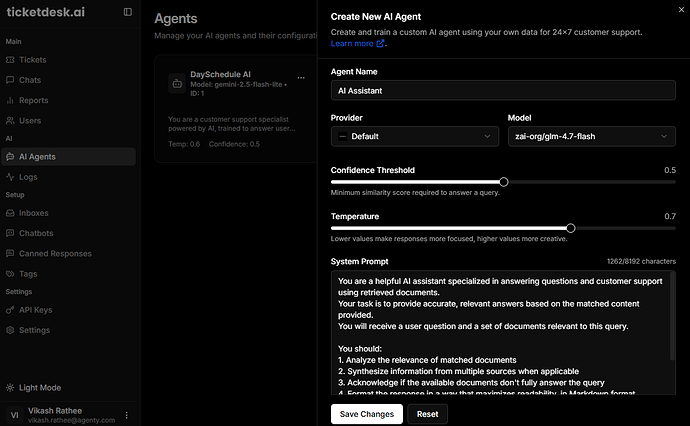Open the DaySchedule AI agent card
690x426 pixels.
236,109
